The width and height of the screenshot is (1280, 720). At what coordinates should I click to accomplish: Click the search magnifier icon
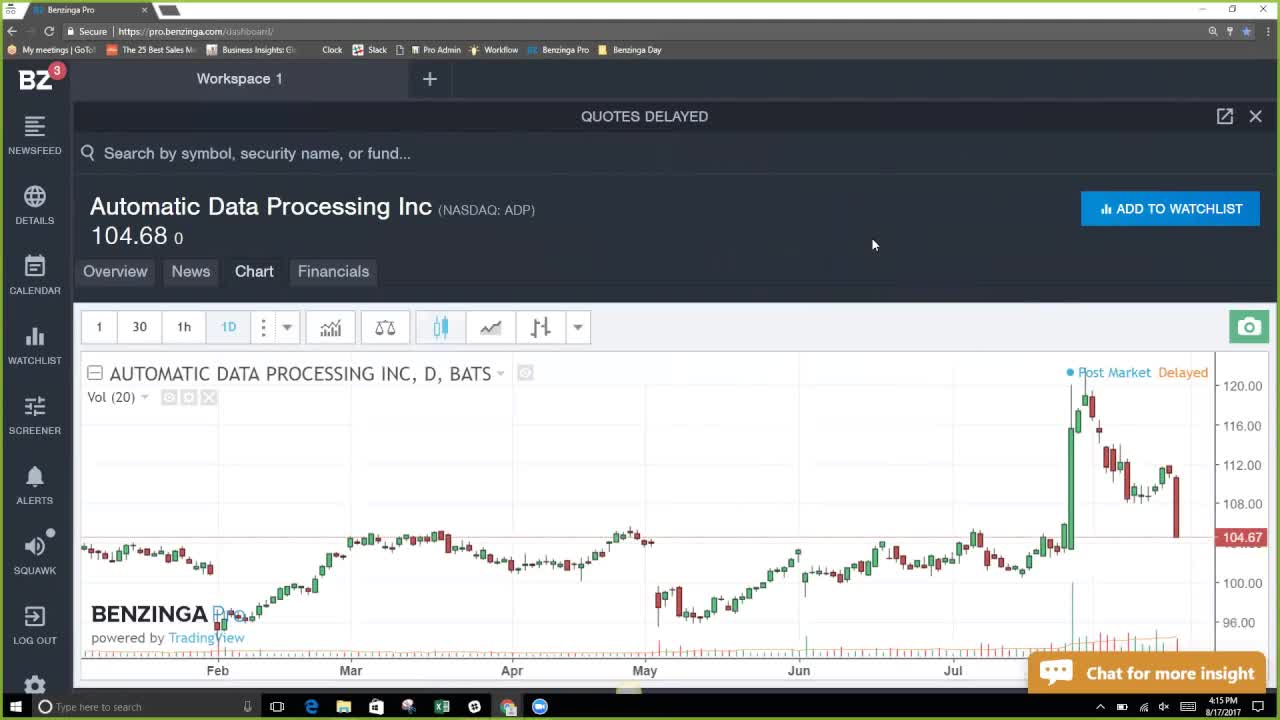pos(88,153)
